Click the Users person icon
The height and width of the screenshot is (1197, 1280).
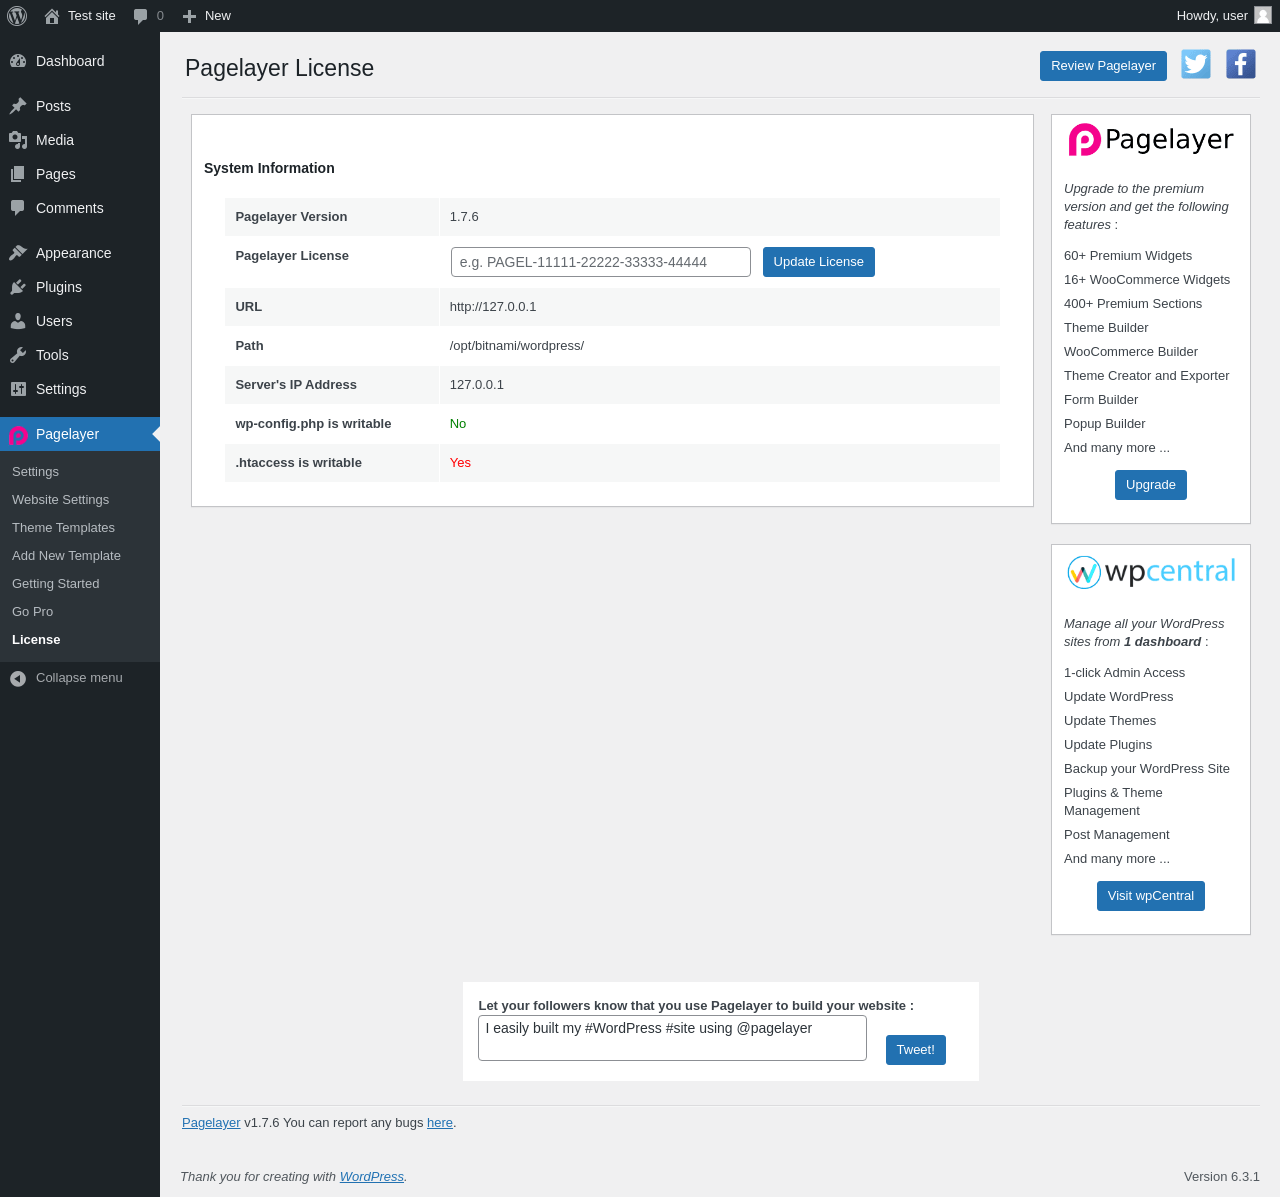[x=18, y=321]
